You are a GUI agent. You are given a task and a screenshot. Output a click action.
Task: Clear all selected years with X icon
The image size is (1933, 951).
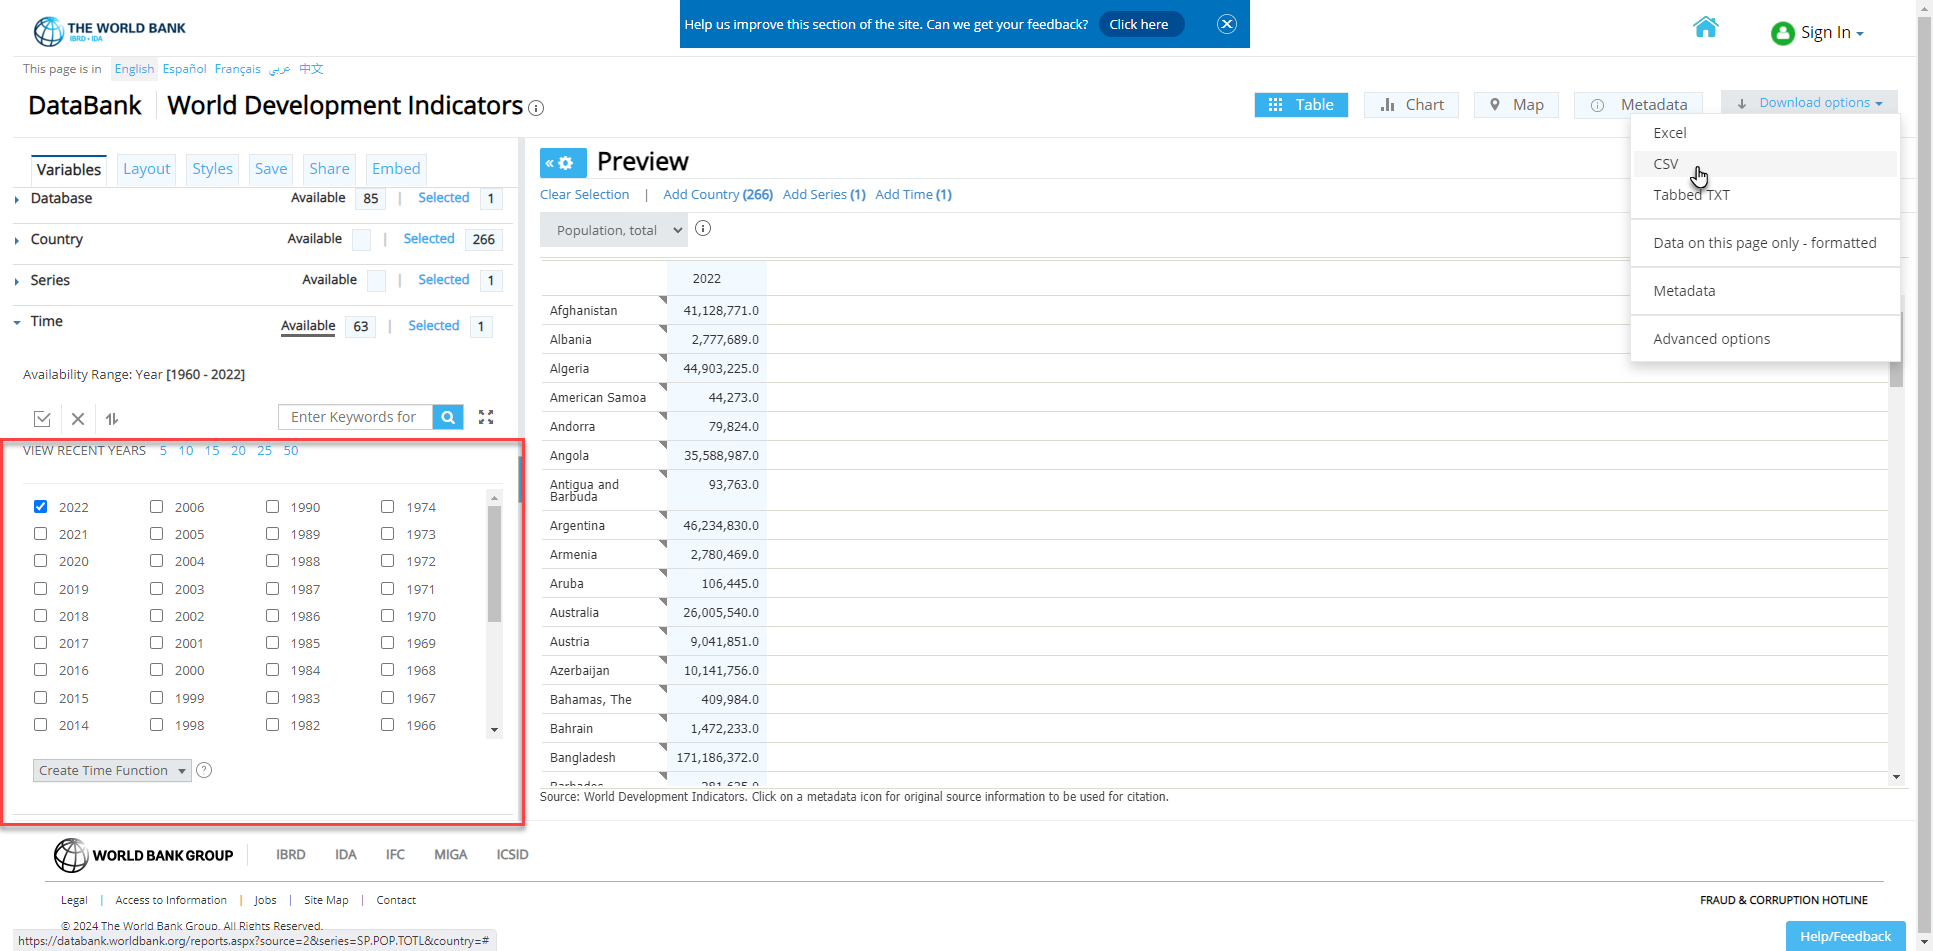[x=78, y=418]
